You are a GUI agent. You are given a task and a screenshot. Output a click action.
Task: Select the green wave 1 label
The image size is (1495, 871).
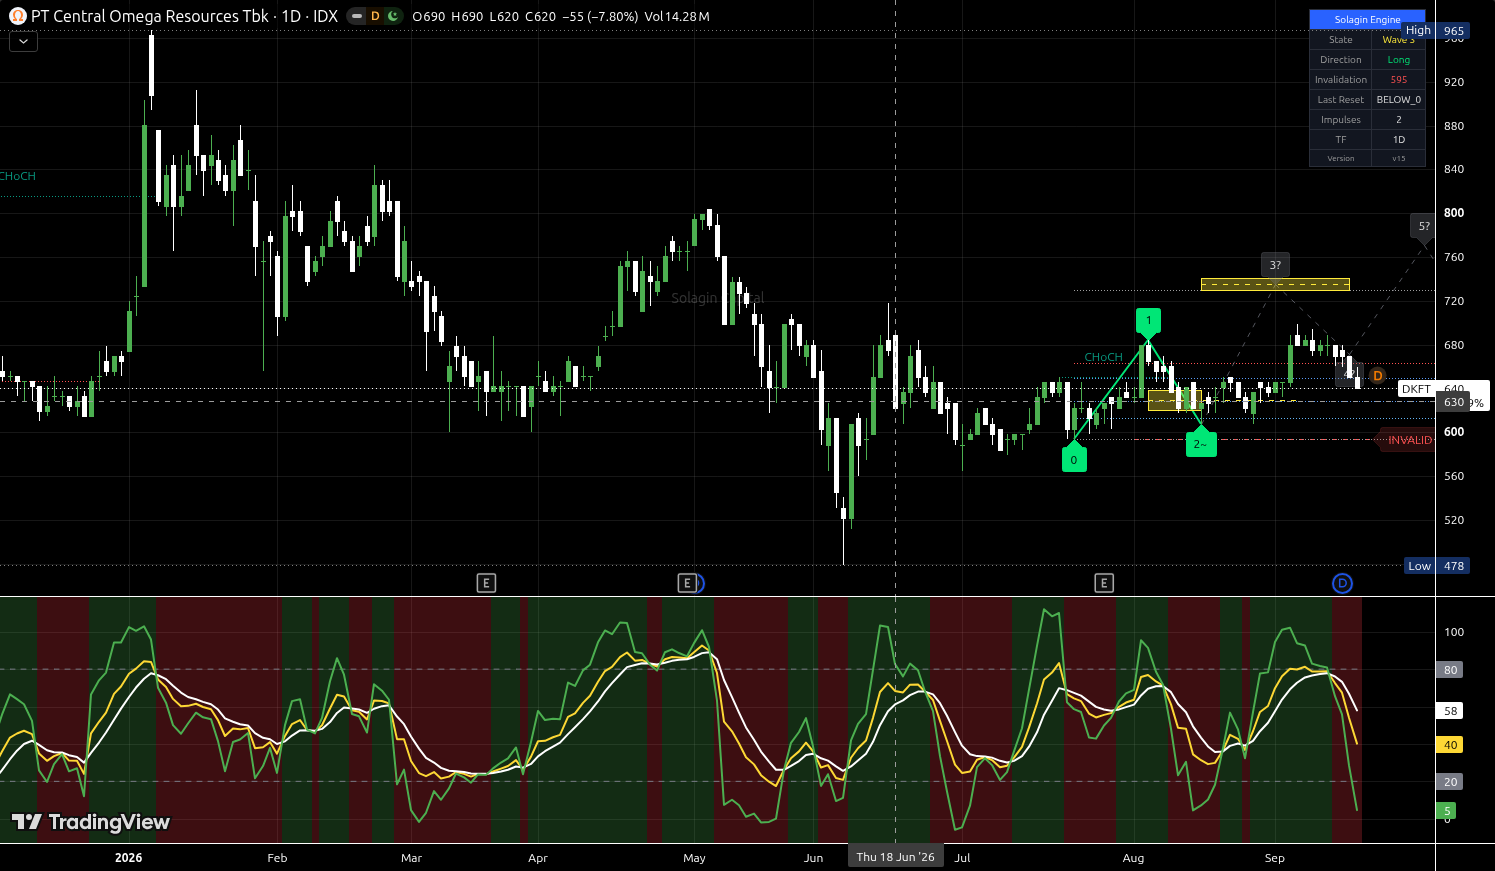[1149, 322]
